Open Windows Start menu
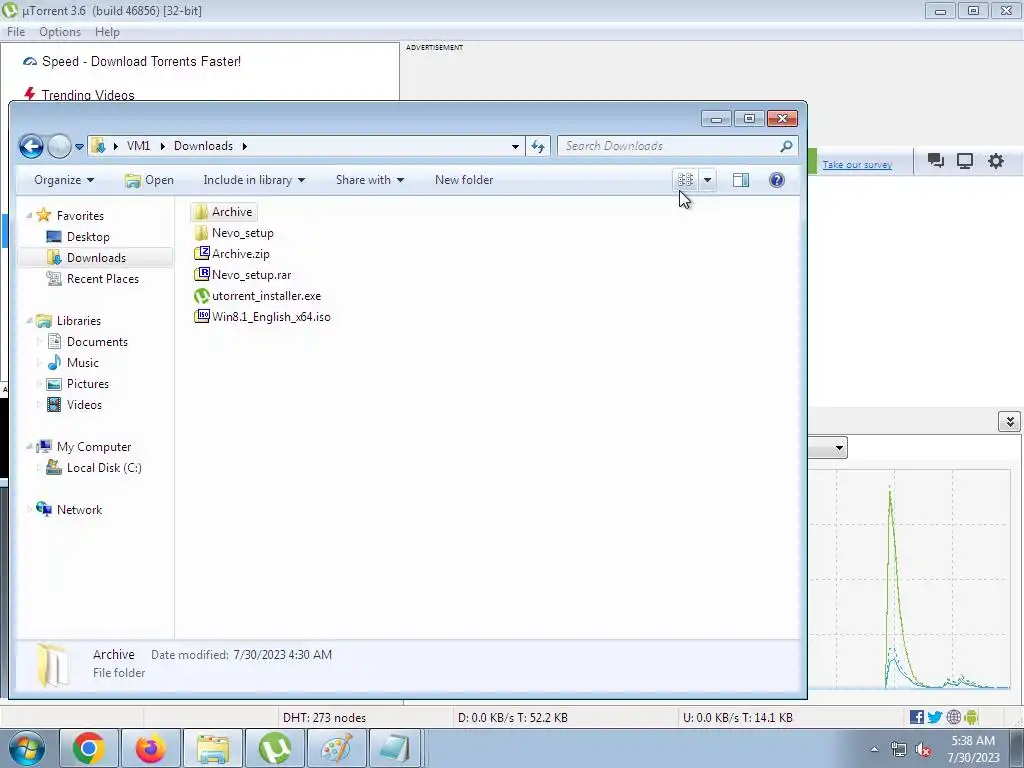Screen dimensions: 1024x768 tap(27, 748)
